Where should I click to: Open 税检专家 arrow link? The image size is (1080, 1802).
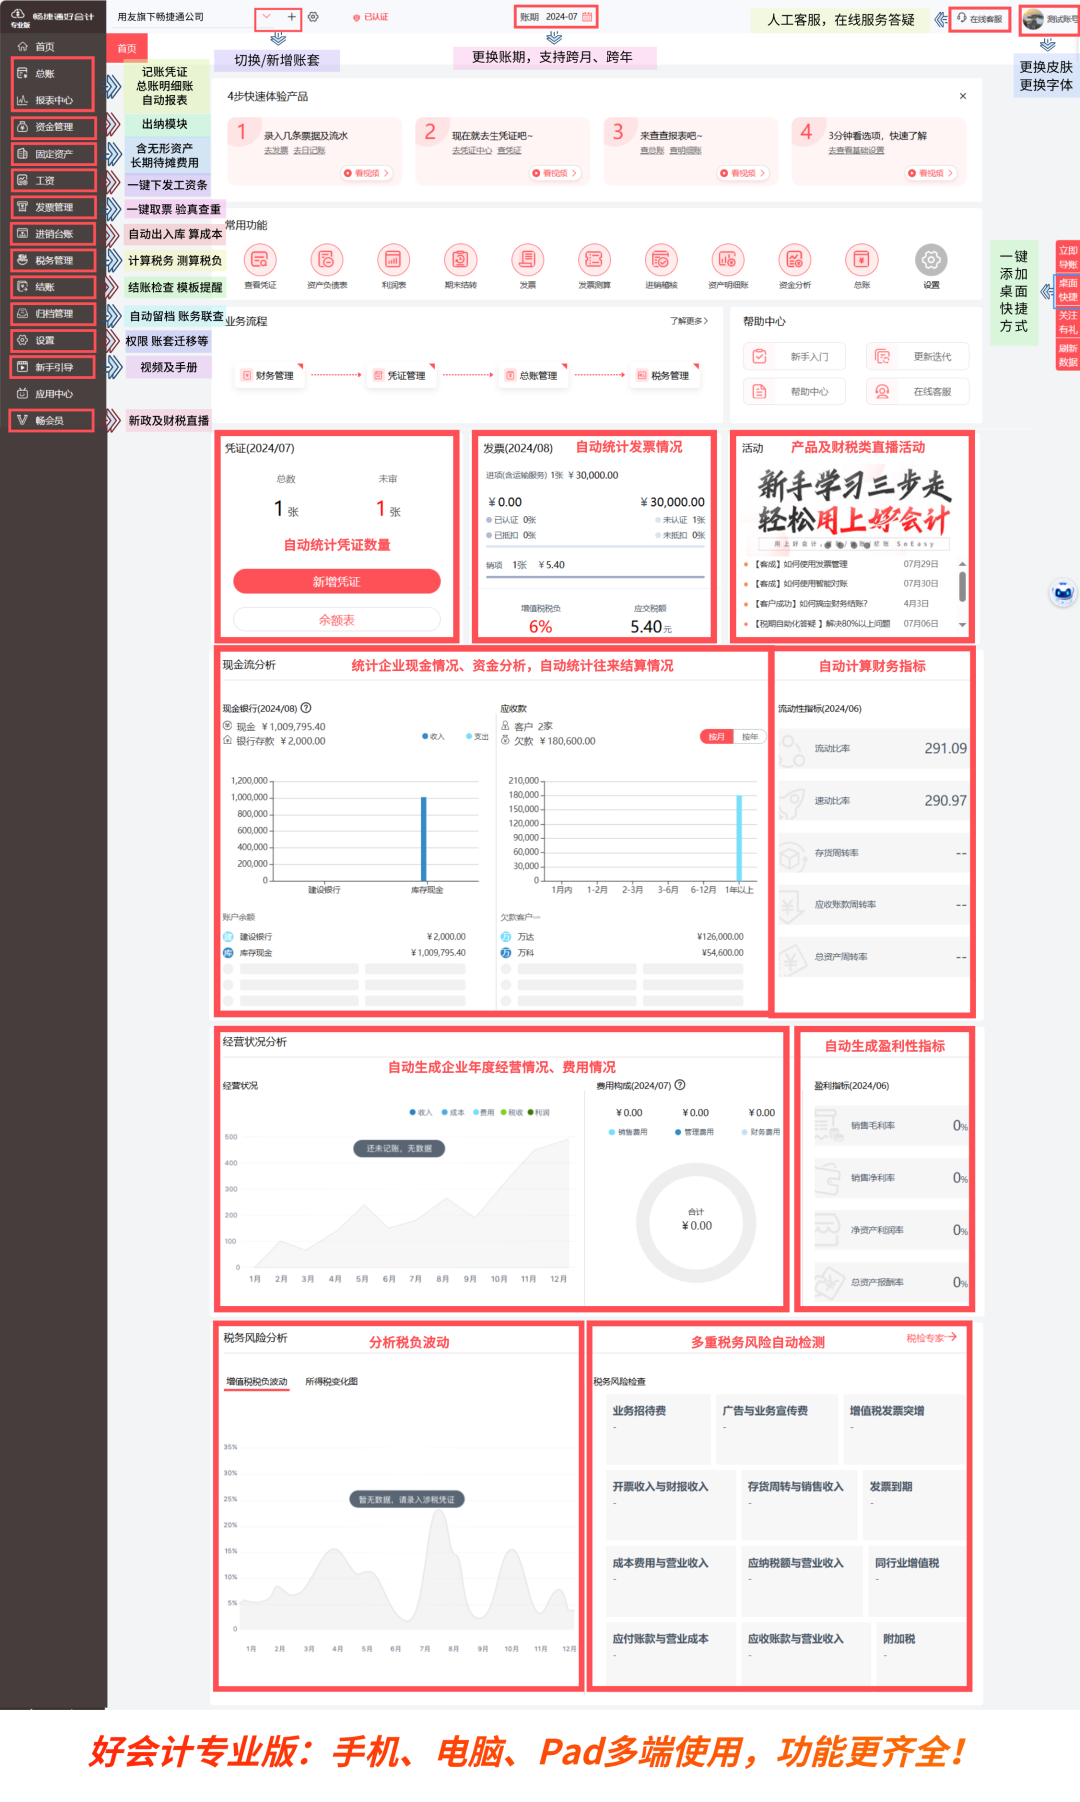click(931, 1338)
